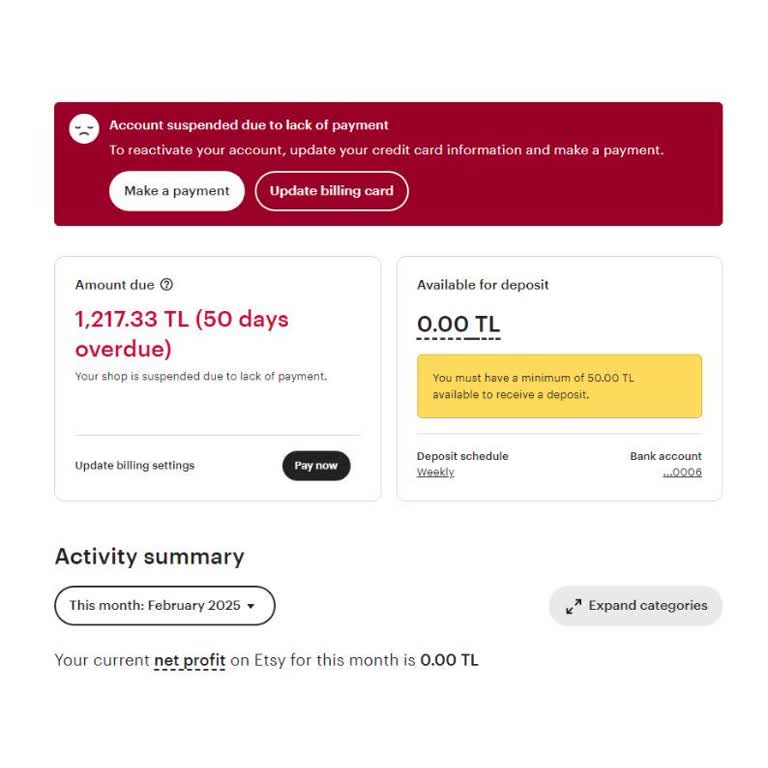This screenshot has height=768, width=768.
Task: Click the shop suspended notice under the amount due
Action: pos(201,377)
